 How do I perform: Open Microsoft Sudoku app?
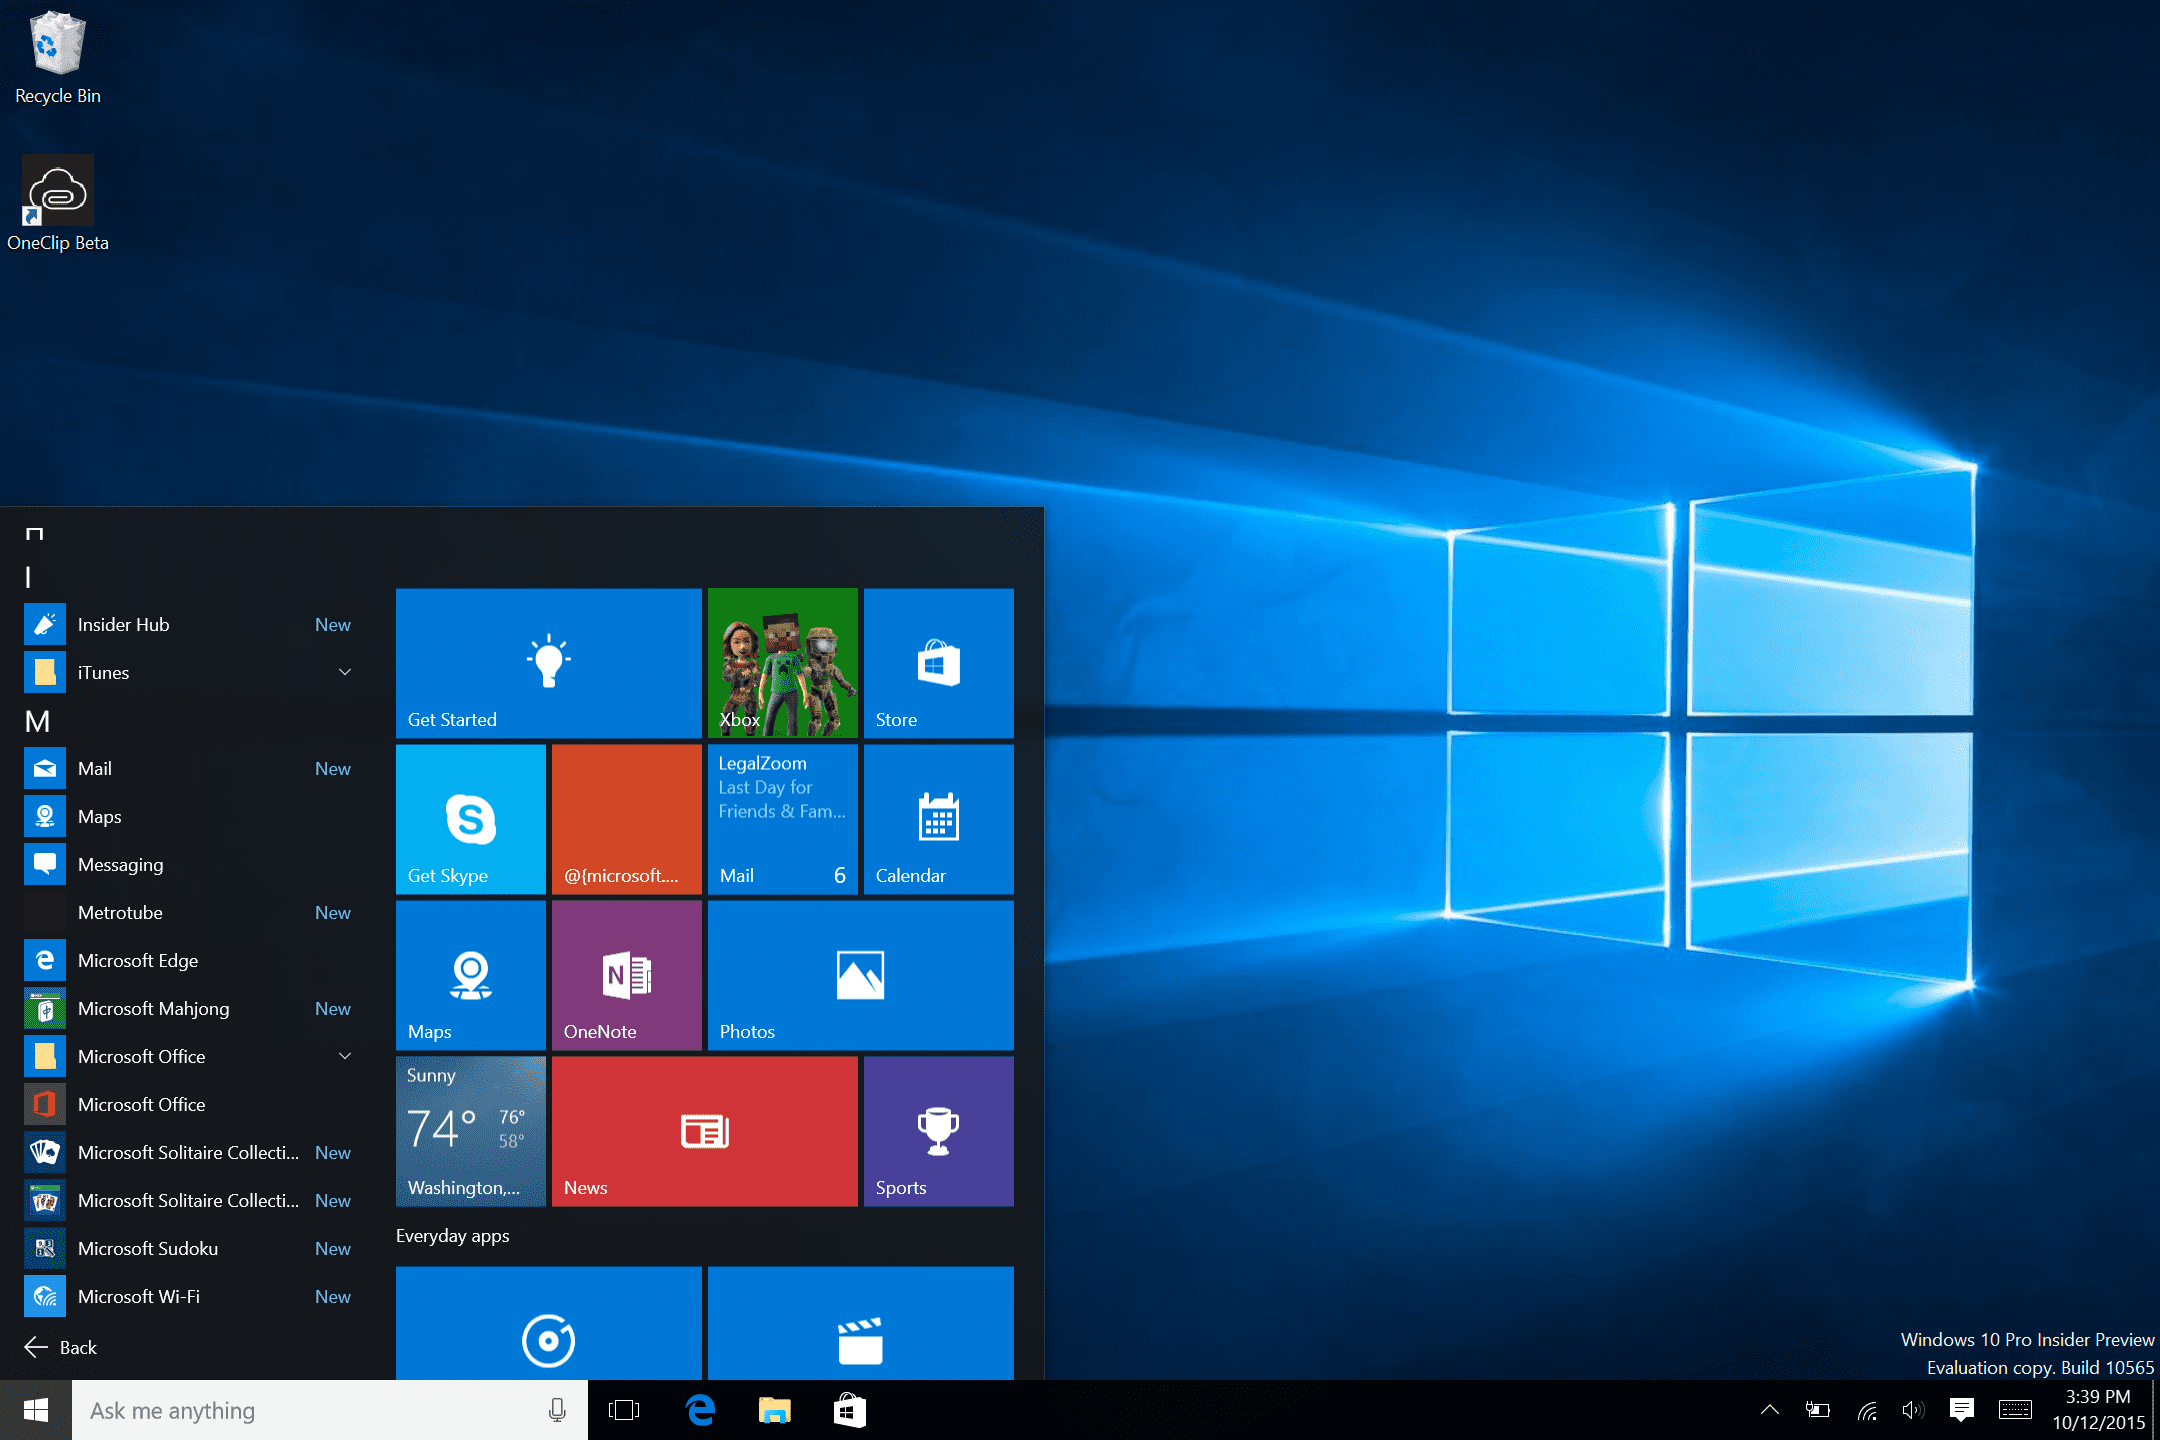click(190, 1248)
